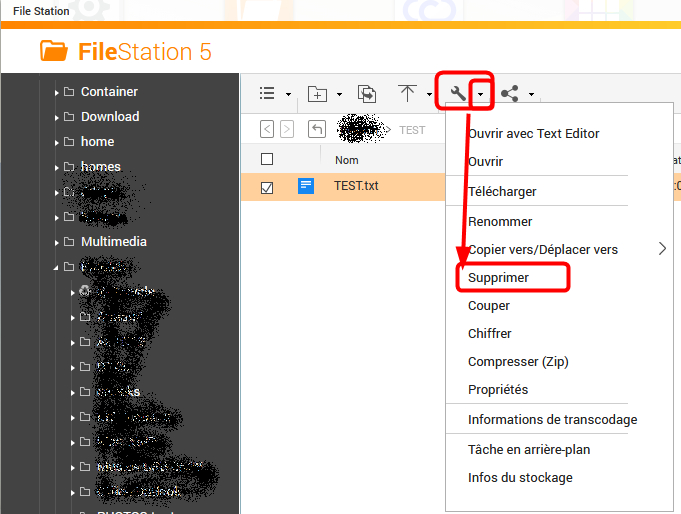This screenshot has height=514, width=681.
Task: Toggle the select-all checkbox in header
Action: pyautogui.click(x=267, y=159)
